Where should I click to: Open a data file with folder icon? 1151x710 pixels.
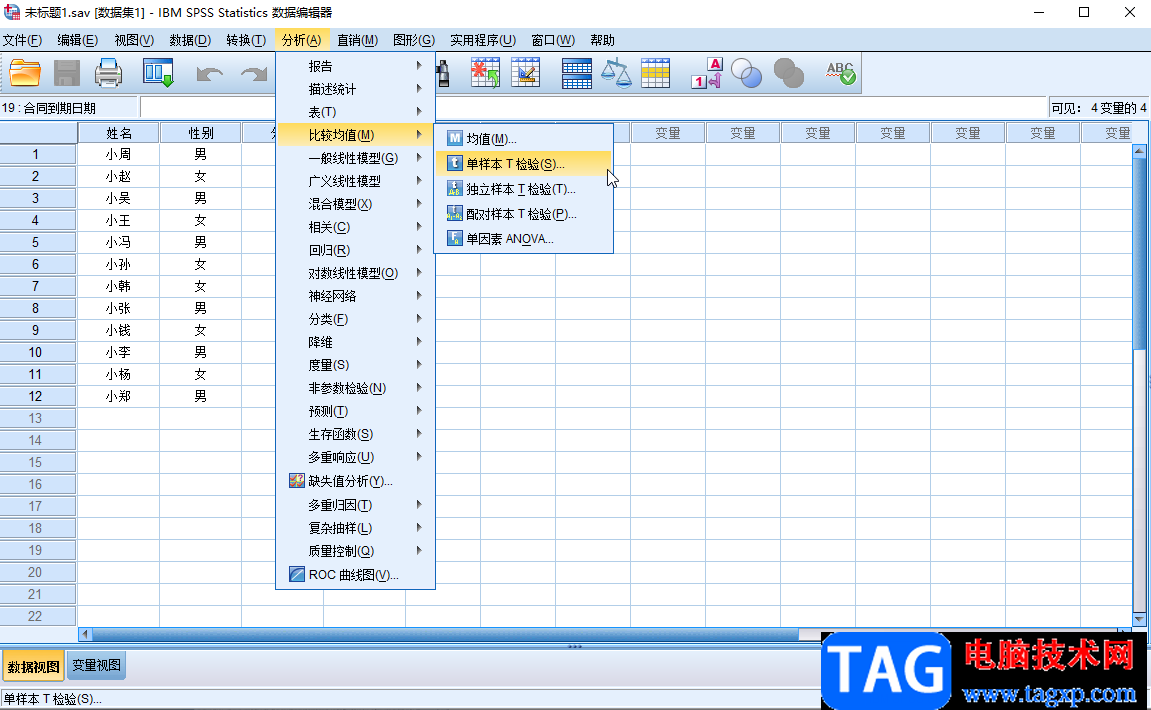25,73
